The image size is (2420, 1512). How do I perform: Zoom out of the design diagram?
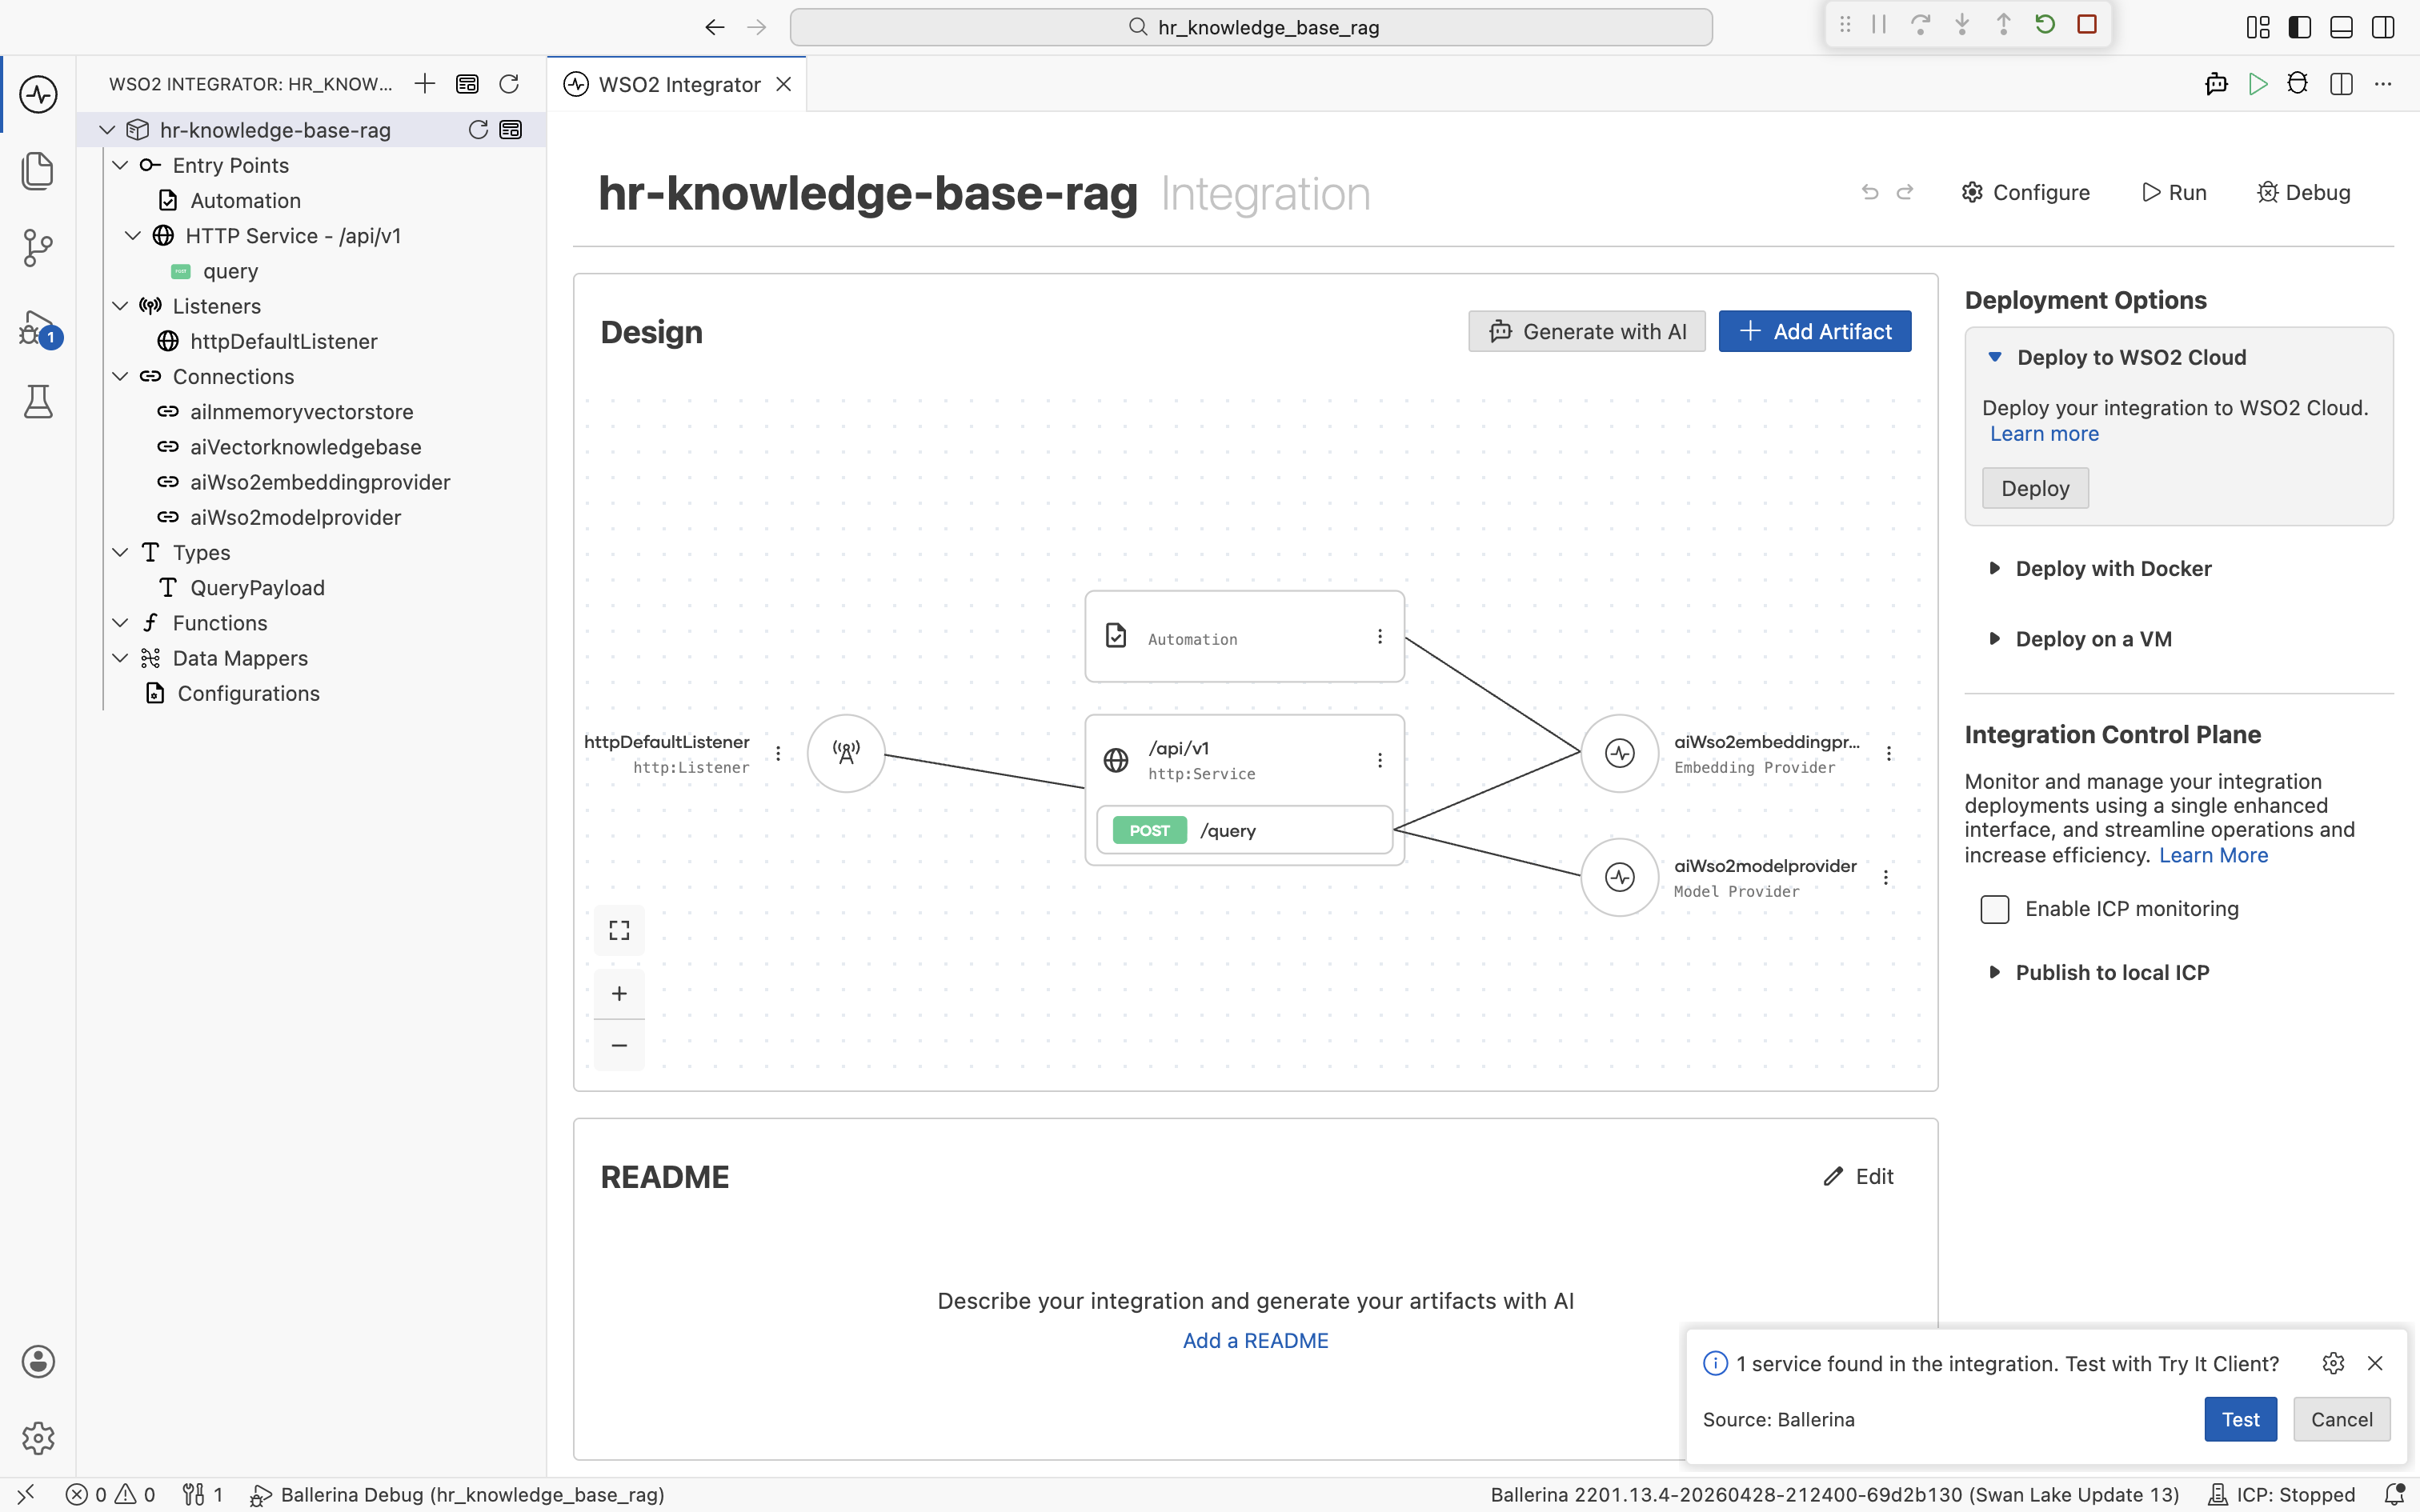coord(619,1046)
